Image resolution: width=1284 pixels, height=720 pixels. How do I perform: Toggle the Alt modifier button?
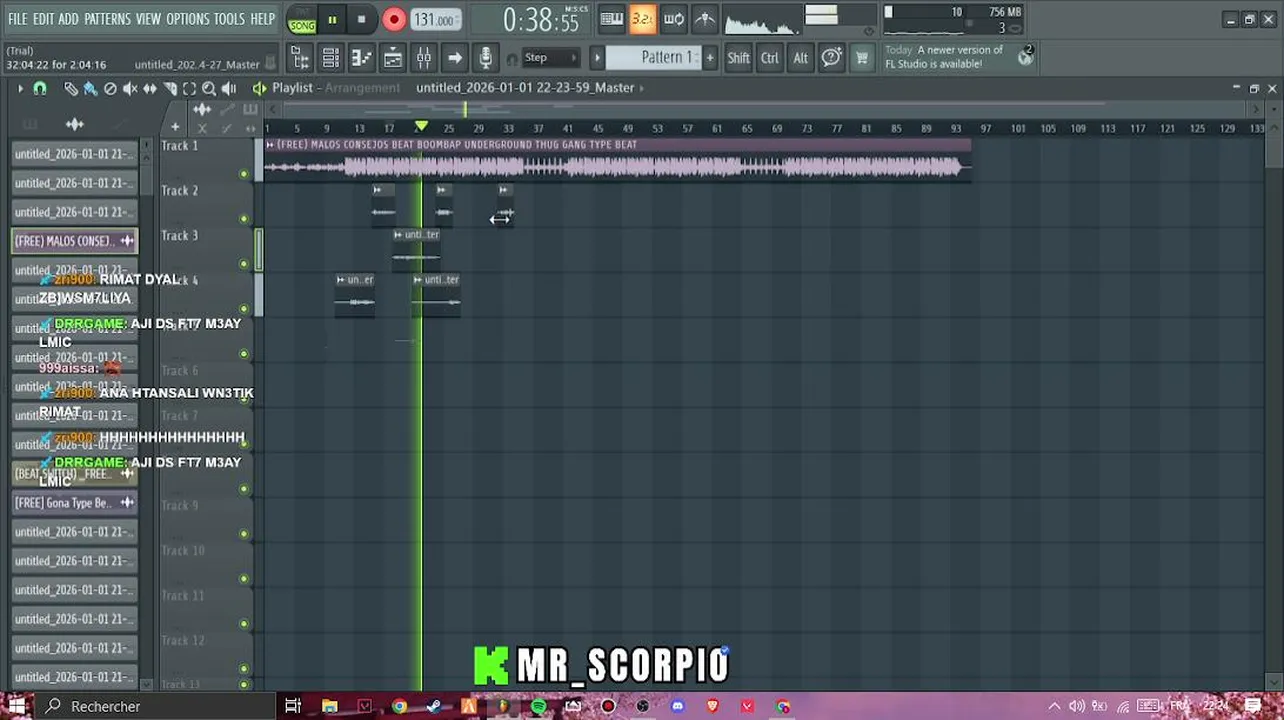tap(800, 58)
